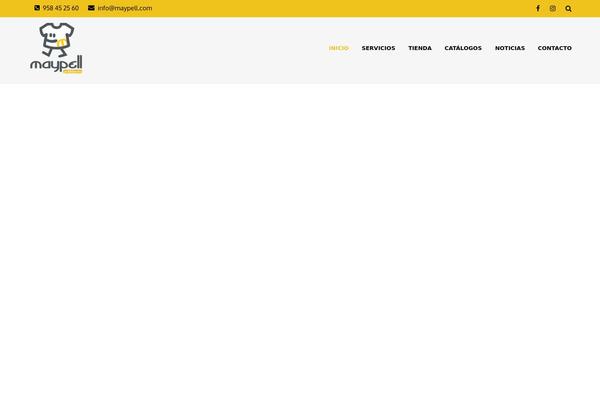Click the phone icon beside 958 45 25 60
Viewport: 600px width, 400px height.
point(37,8)
